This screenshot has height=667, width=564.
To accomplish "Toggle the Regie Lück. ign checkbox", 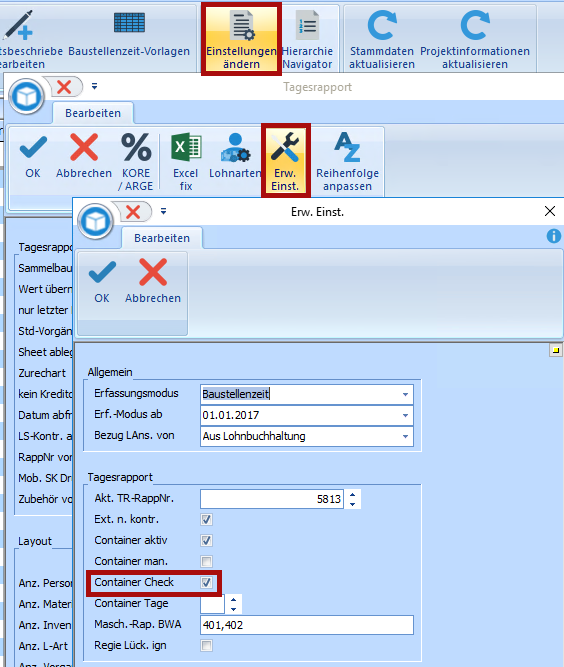I will [207, 646].
